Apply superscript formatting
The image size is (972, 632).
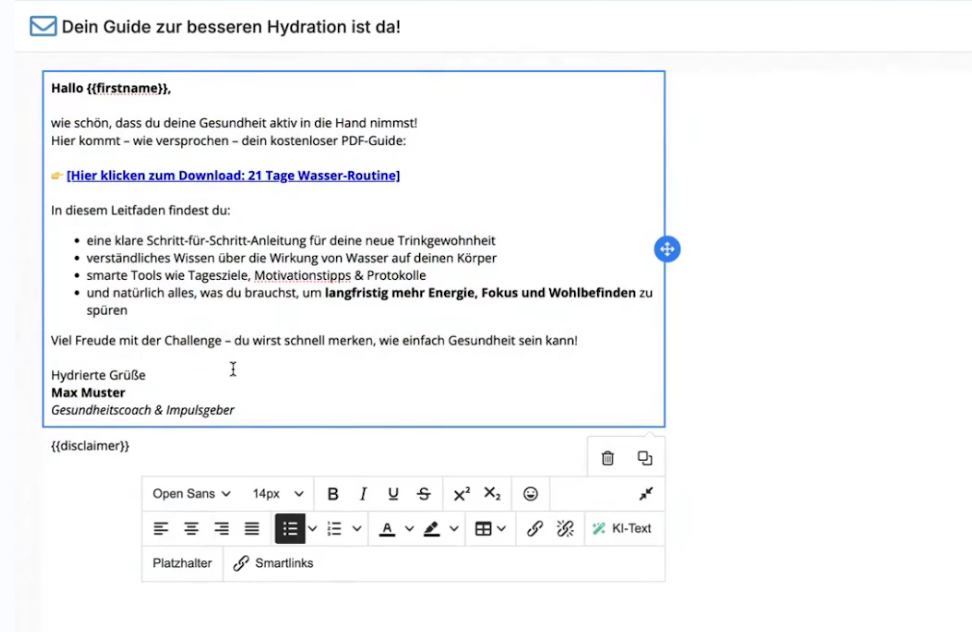(x=461, y=494)
